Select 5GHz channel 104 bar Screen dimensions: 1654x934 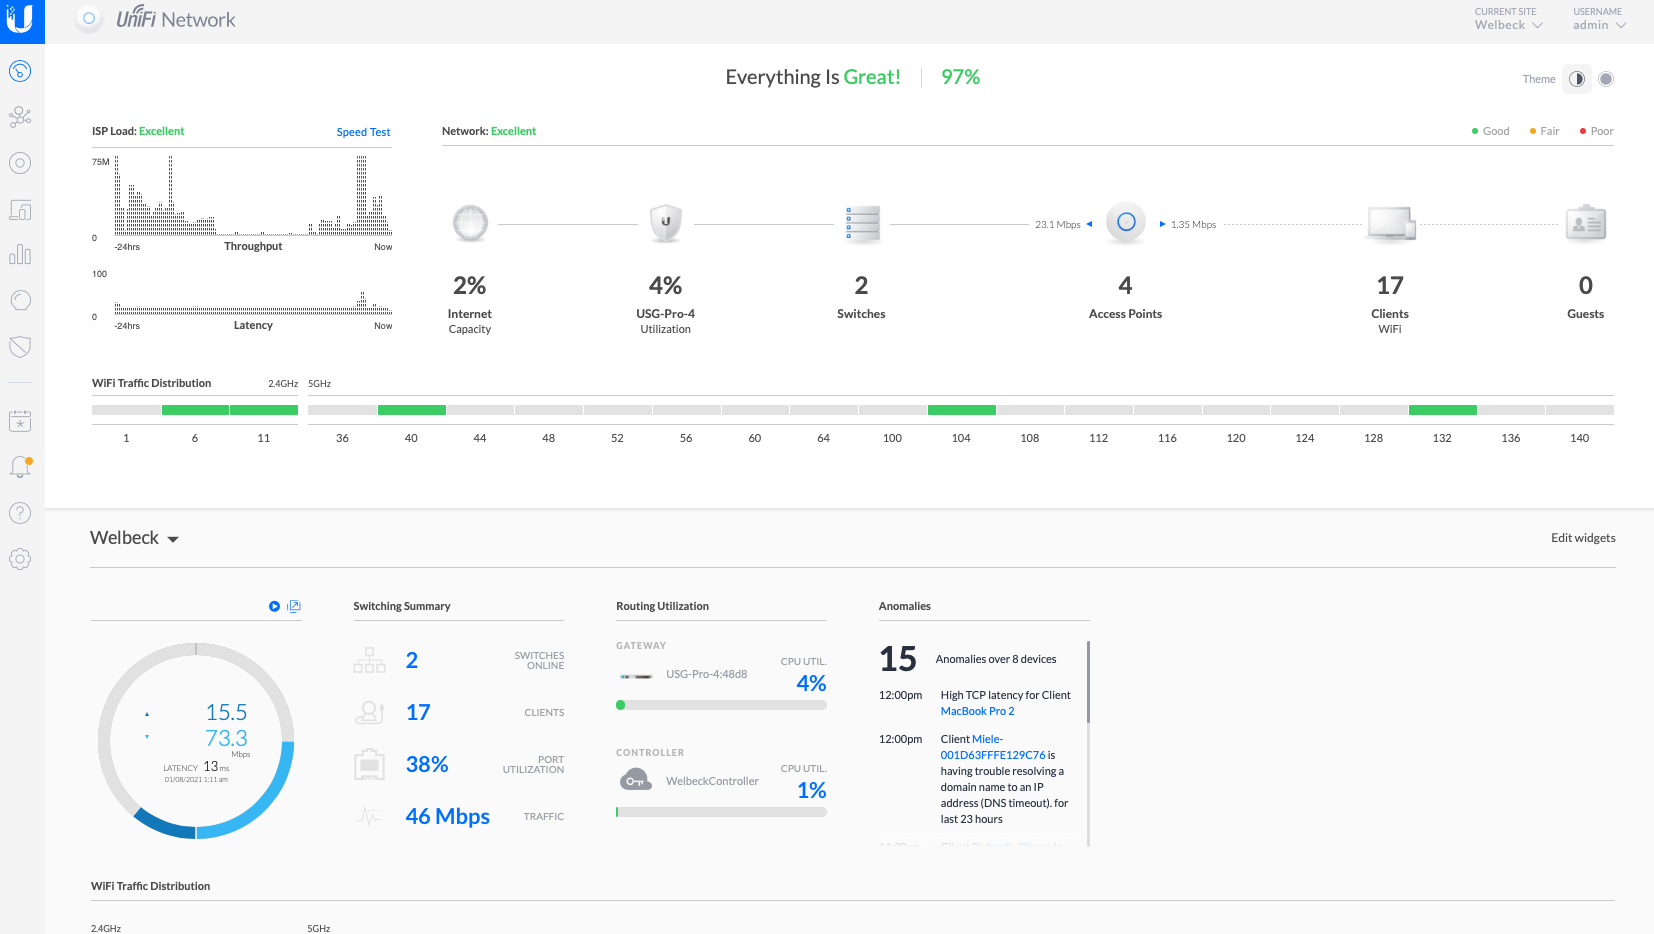tap(961, 410)
